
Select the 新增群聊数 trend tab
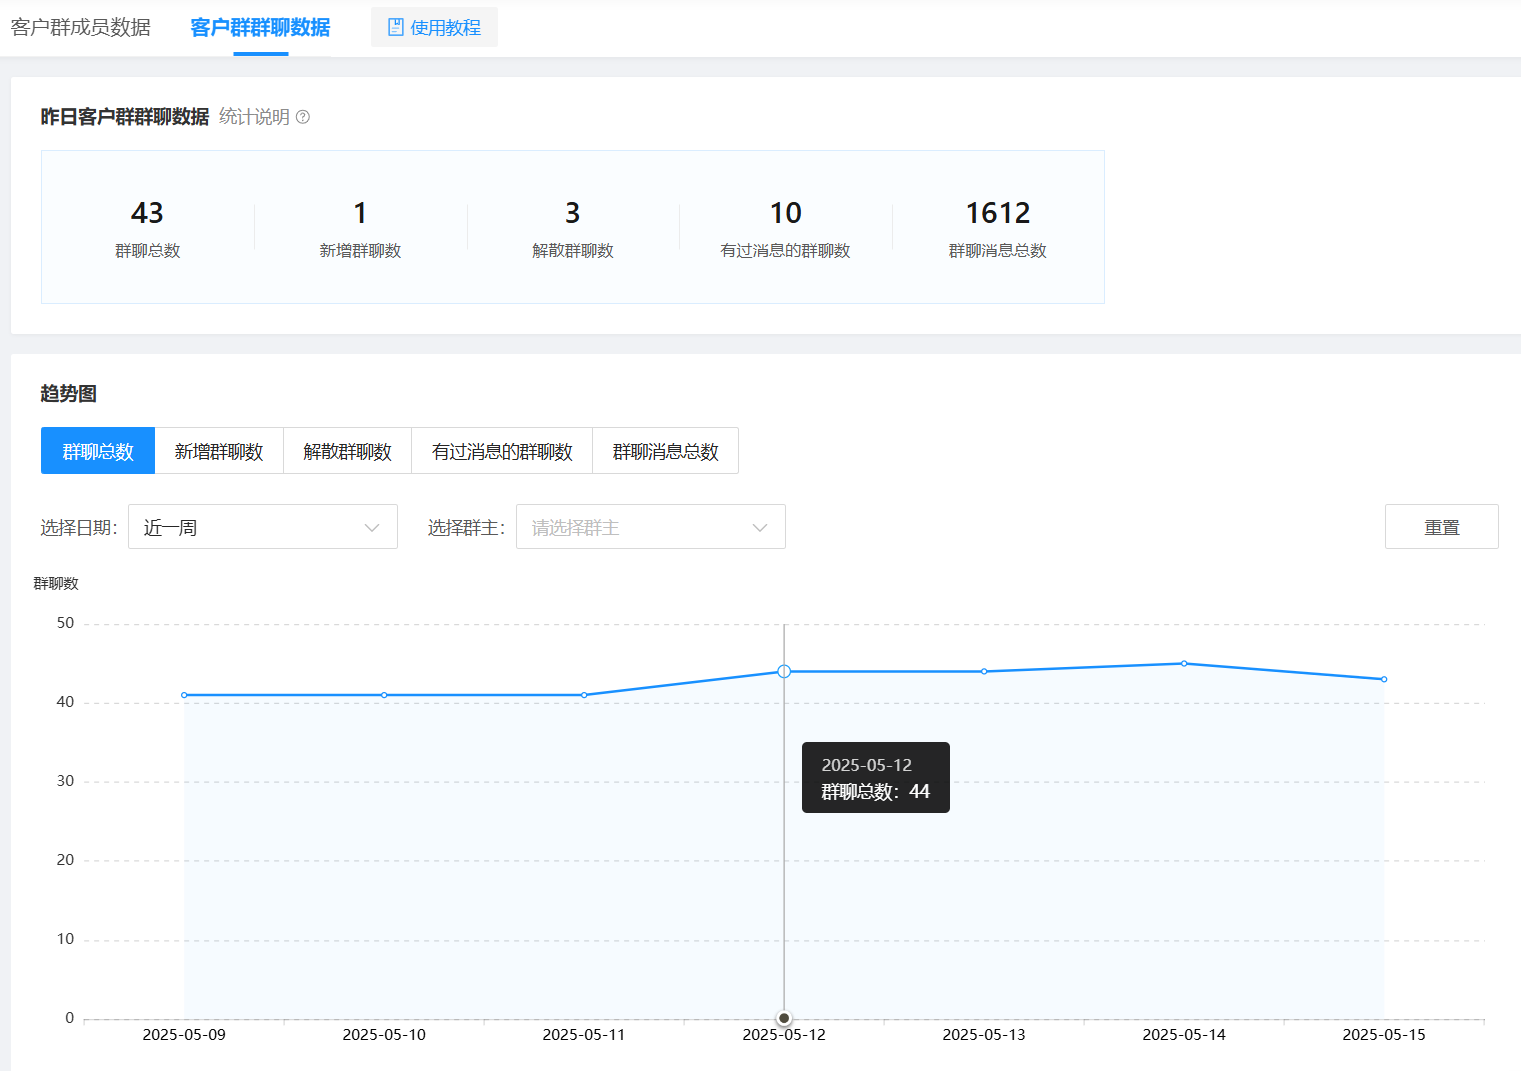(x=219, y=451)
